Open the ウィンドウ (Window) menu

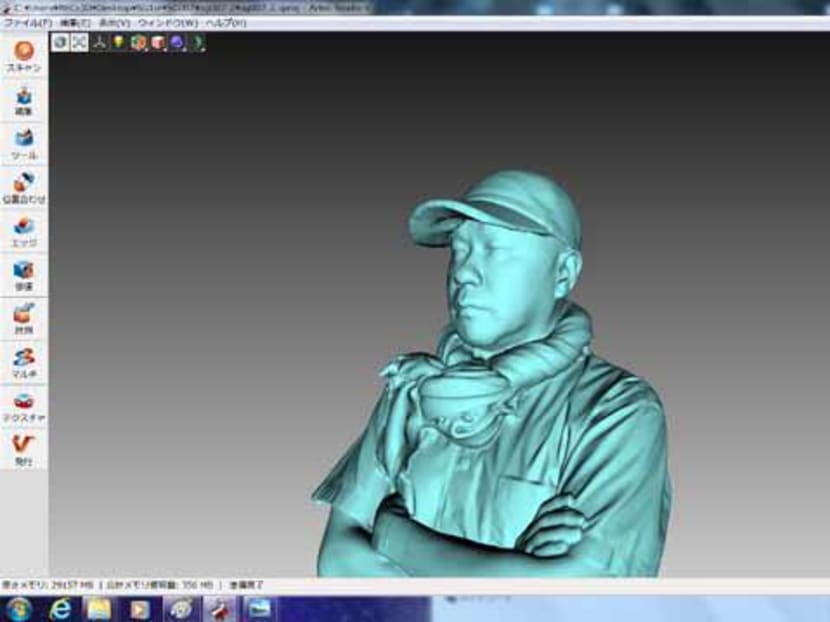[168, 22]
